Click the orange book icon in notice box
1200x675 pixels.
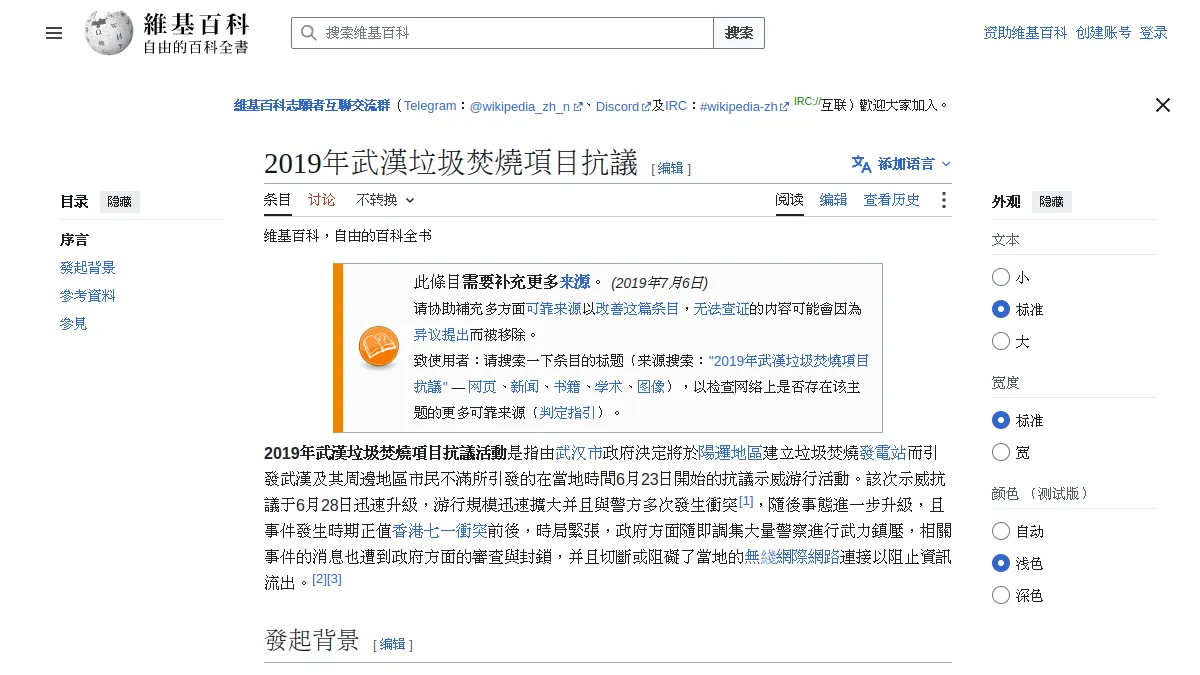379,347
